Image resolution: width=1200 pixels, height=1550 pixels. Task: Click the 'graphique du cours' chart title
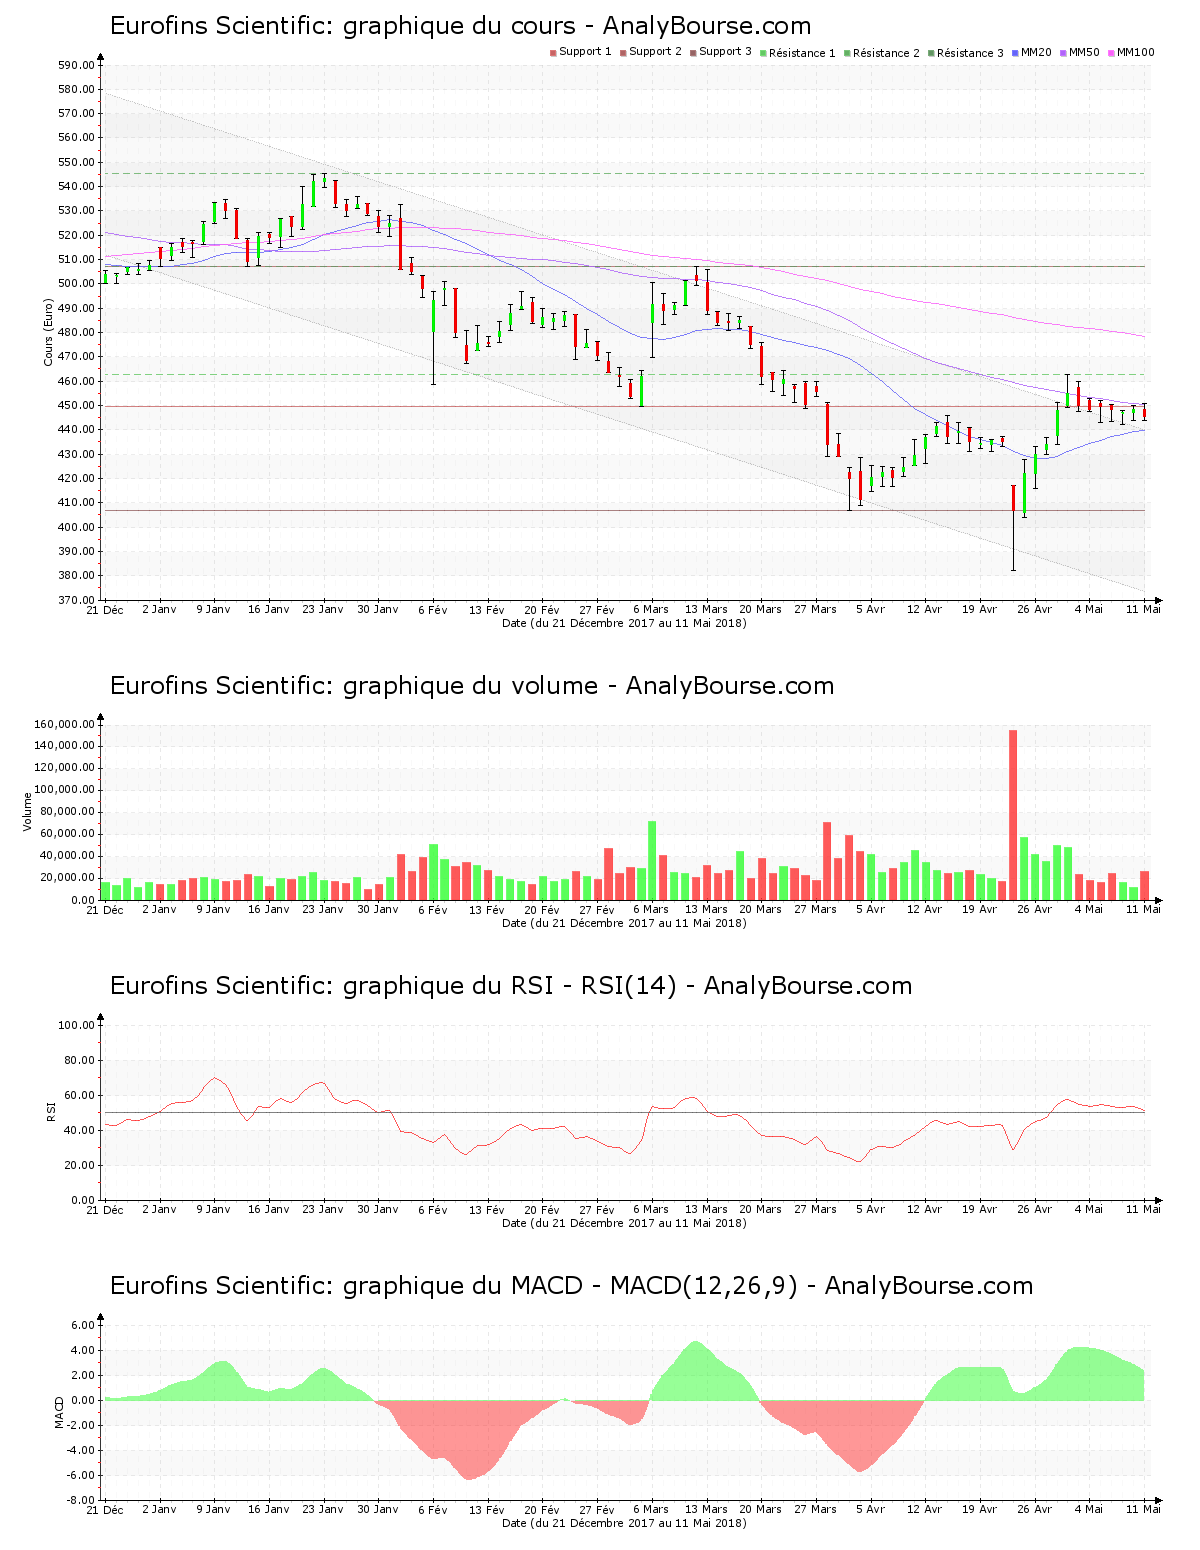click(x=461, y=26)
